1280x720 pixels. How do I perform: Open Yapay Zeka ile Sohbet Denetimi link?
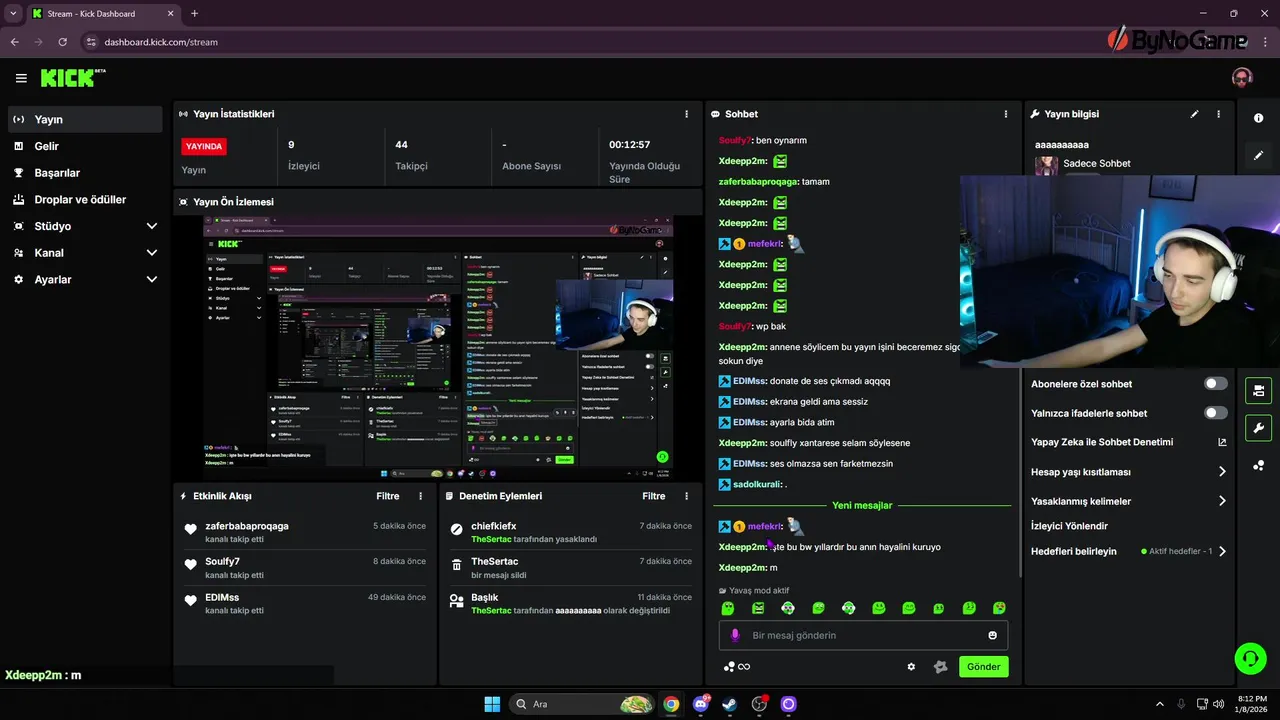[x=1102, y=442]
